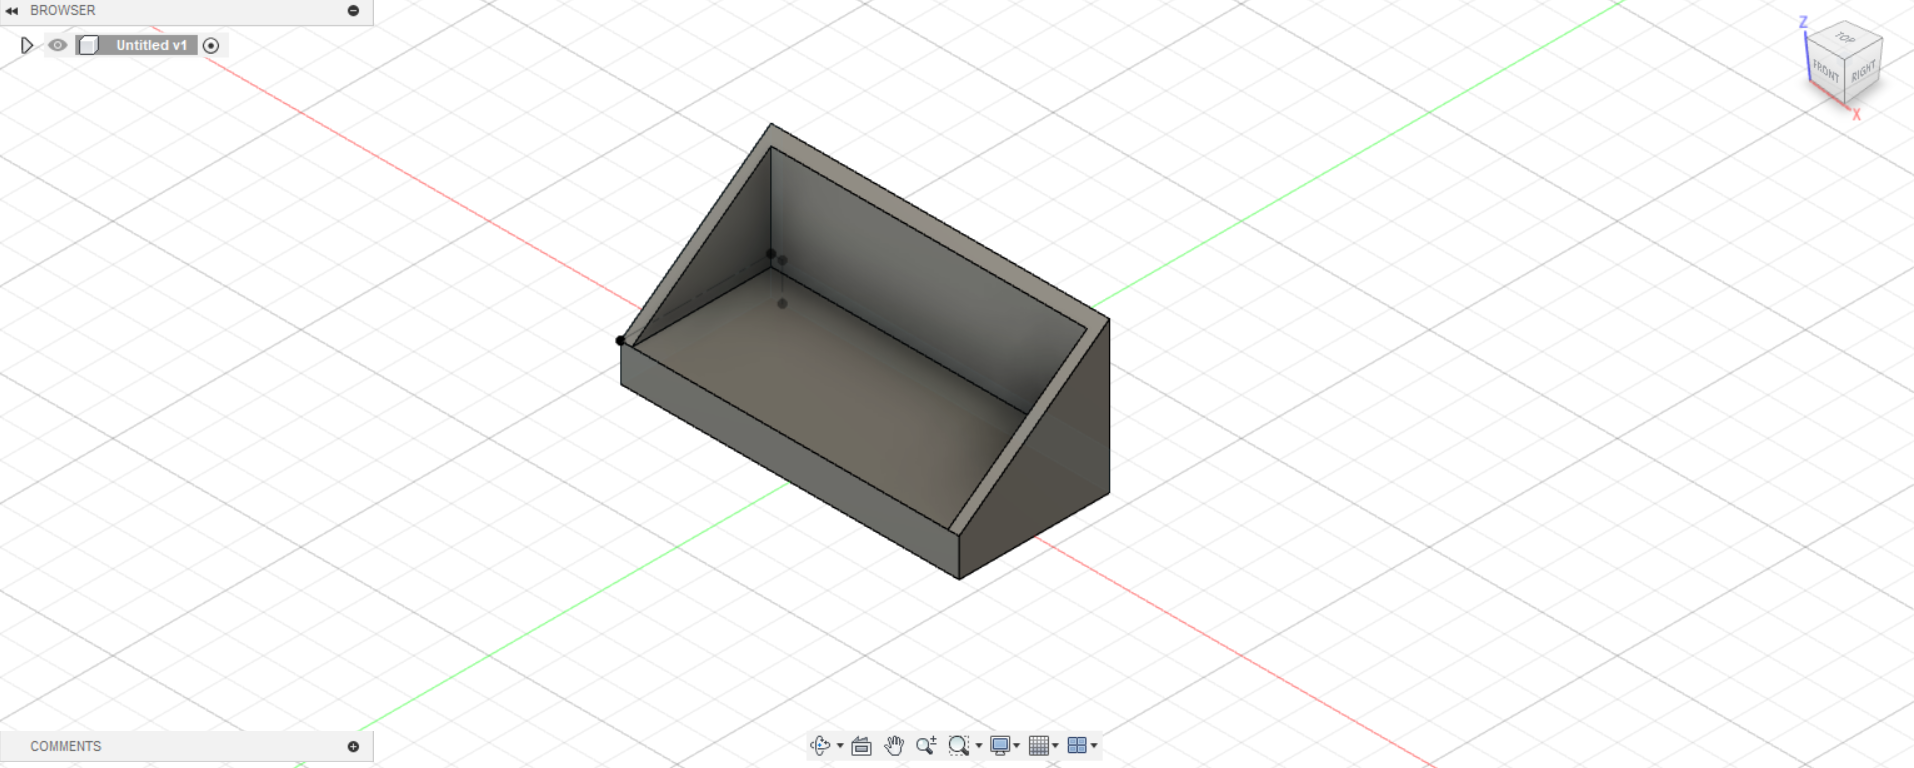Viewport: 1914px width, 768px height.
Task: Expand the Viewports dropdown arrow
Action: coord(1094,746)
